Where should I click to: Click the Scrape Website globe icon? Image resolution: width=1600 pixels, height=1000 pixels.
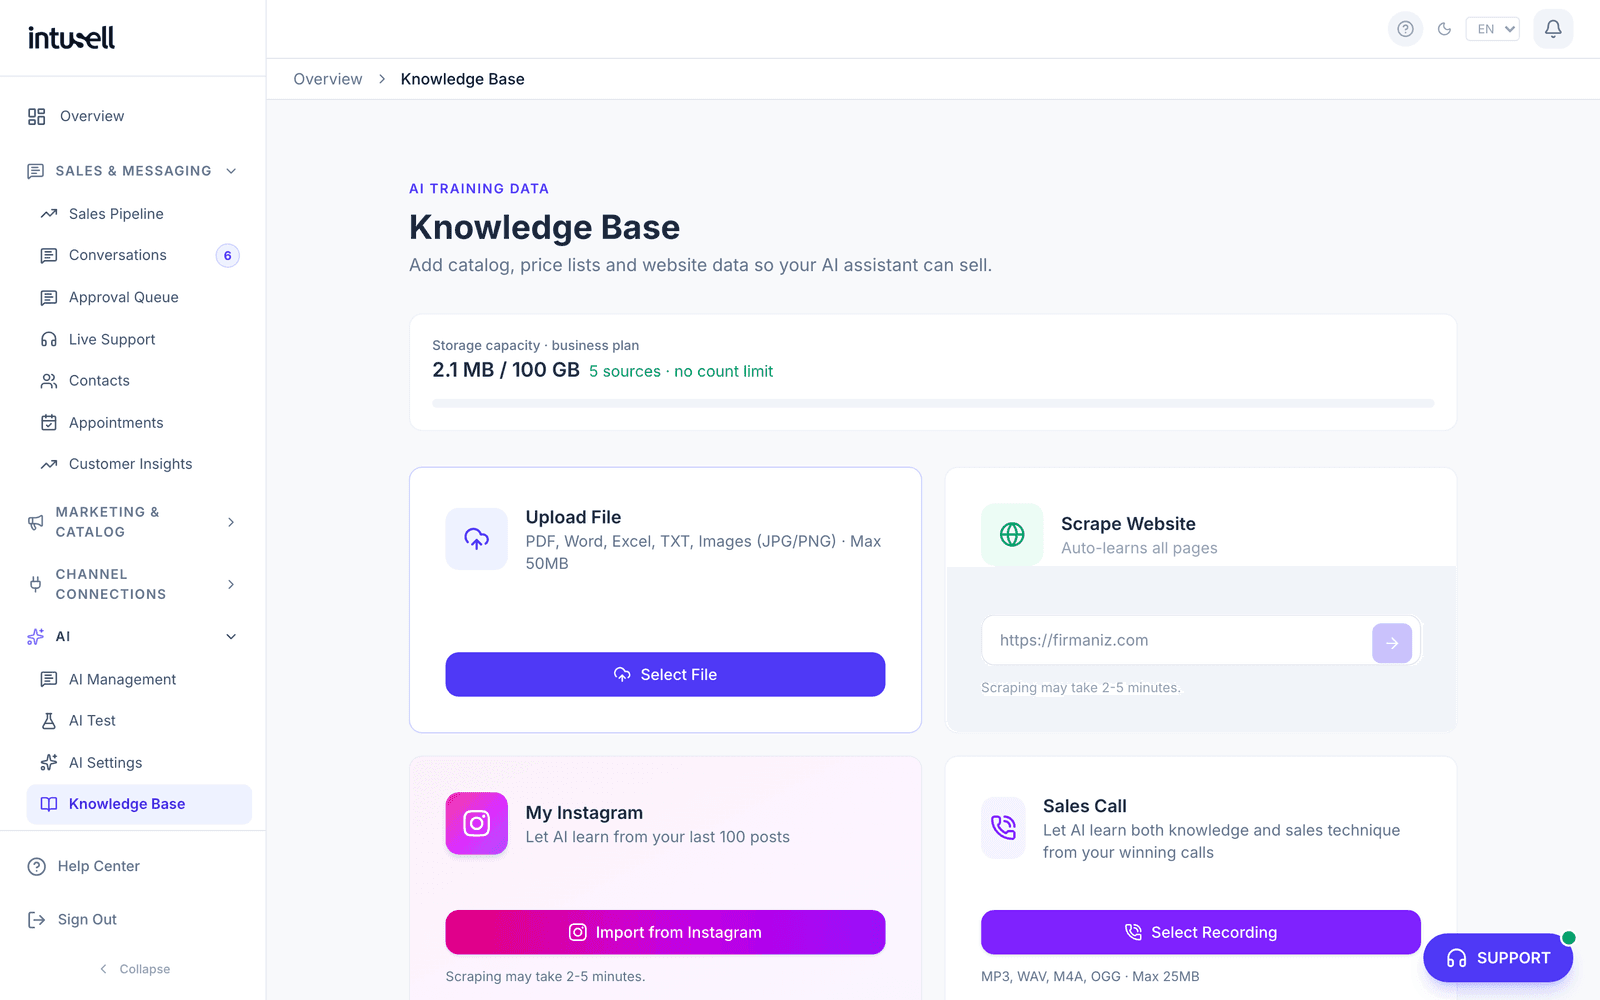pyautogui.click(x=1012, y=534)
